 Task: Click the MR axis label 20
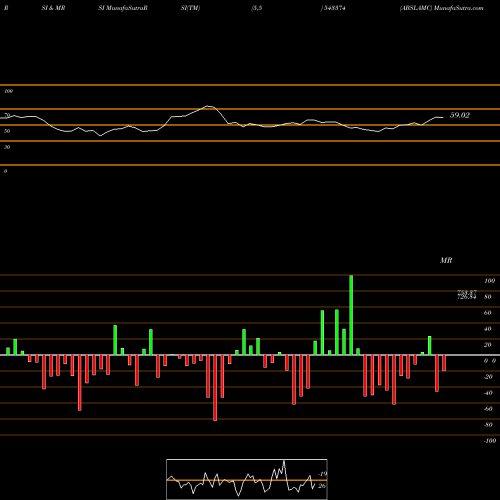pos(488,345)
